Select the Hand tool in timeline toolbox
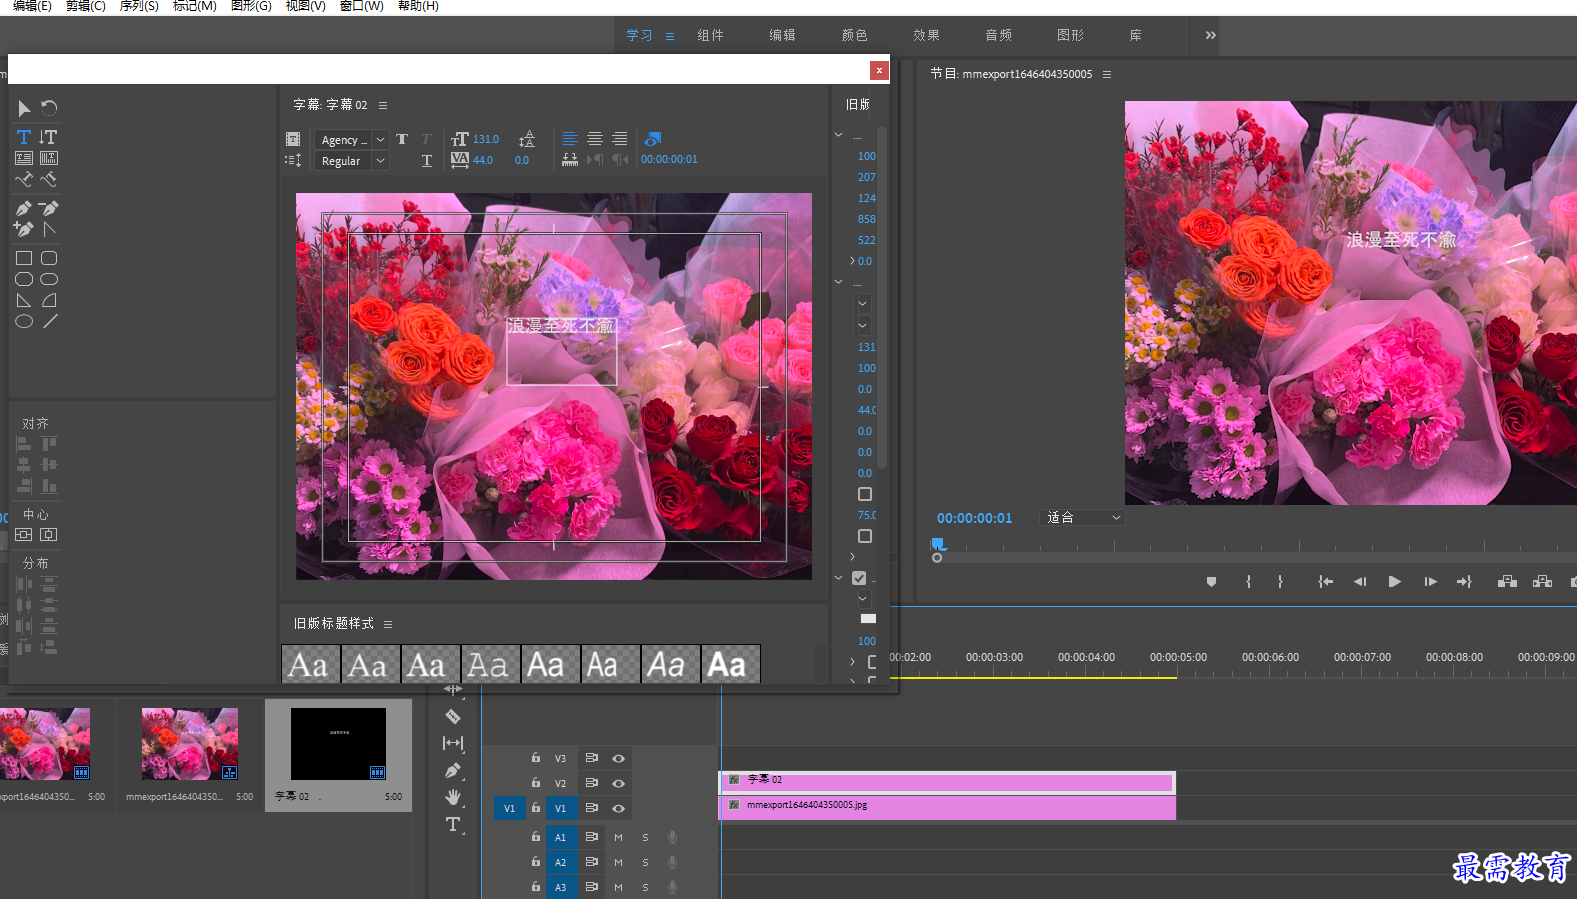This screenshot has height=899, width=1577. [x=453, y=797]
